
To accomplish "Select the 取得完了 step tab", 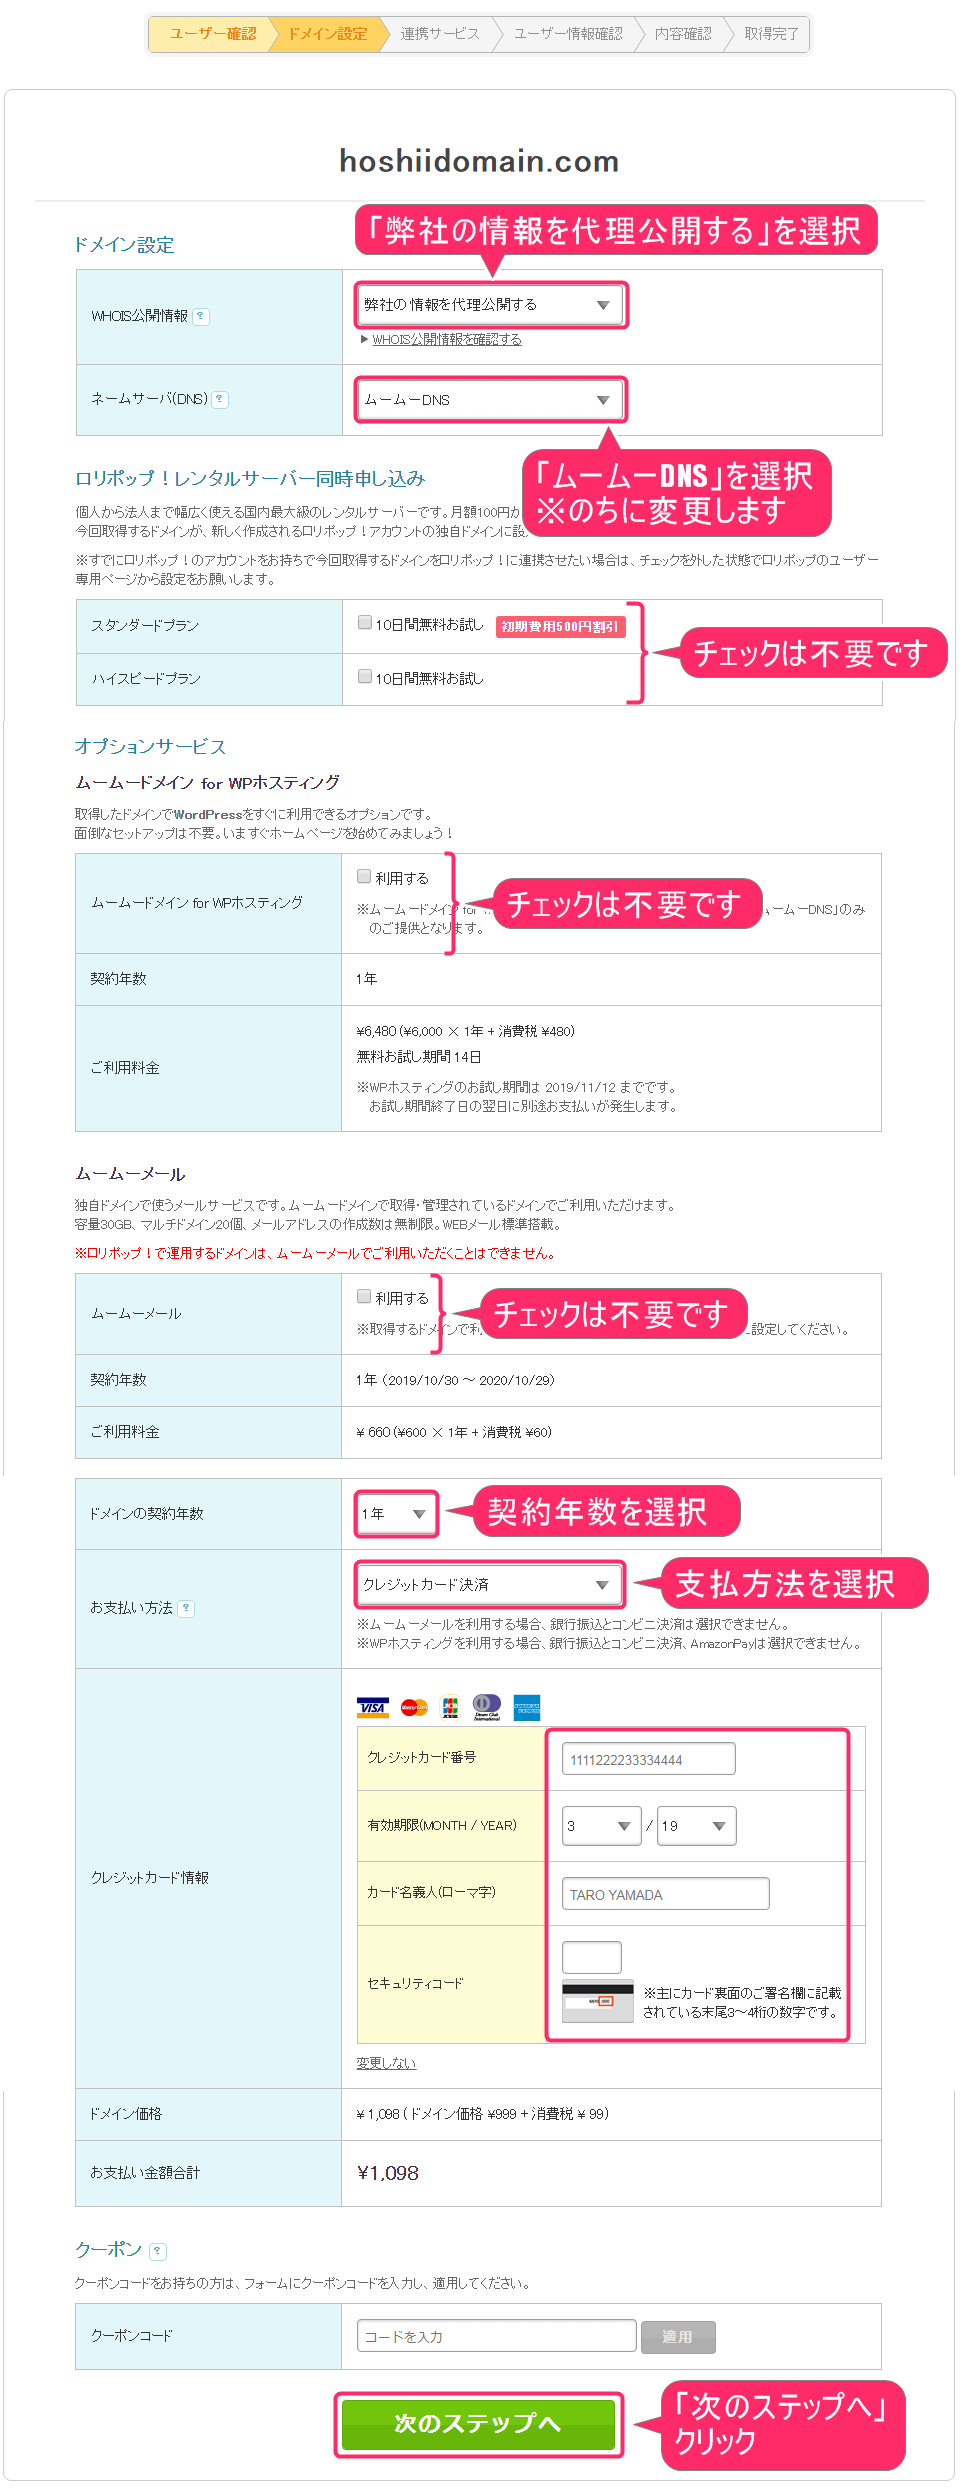I will (x=771, y=34).
